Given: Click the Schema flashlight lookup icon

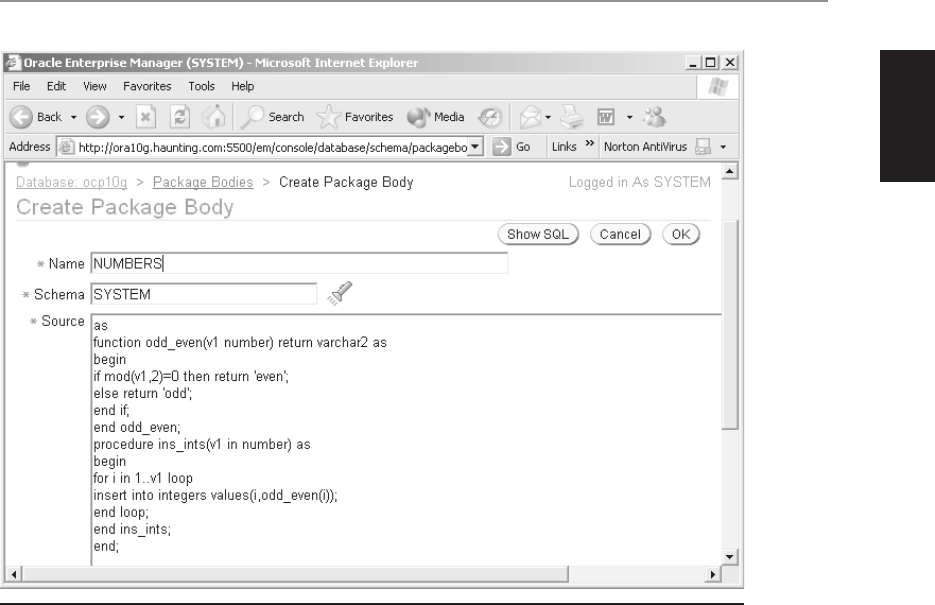Looking at the screenshot, I should [x=340, y=293].
